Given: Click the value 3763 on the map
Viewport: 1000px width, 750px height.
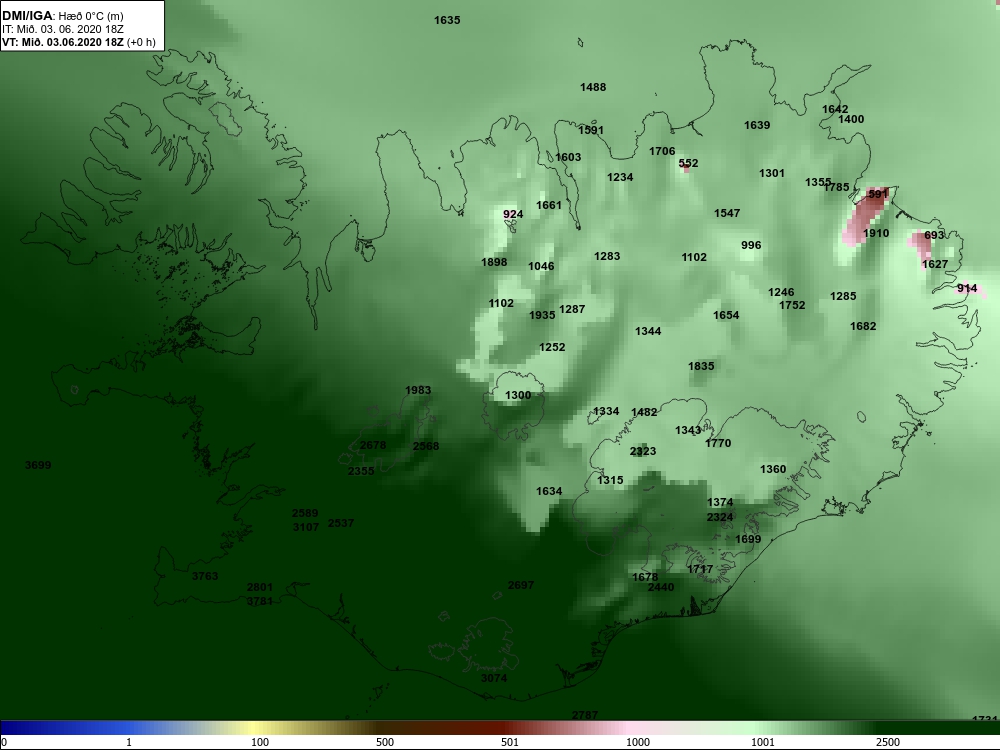Looking at the screenshot, I should pos(205,577).
